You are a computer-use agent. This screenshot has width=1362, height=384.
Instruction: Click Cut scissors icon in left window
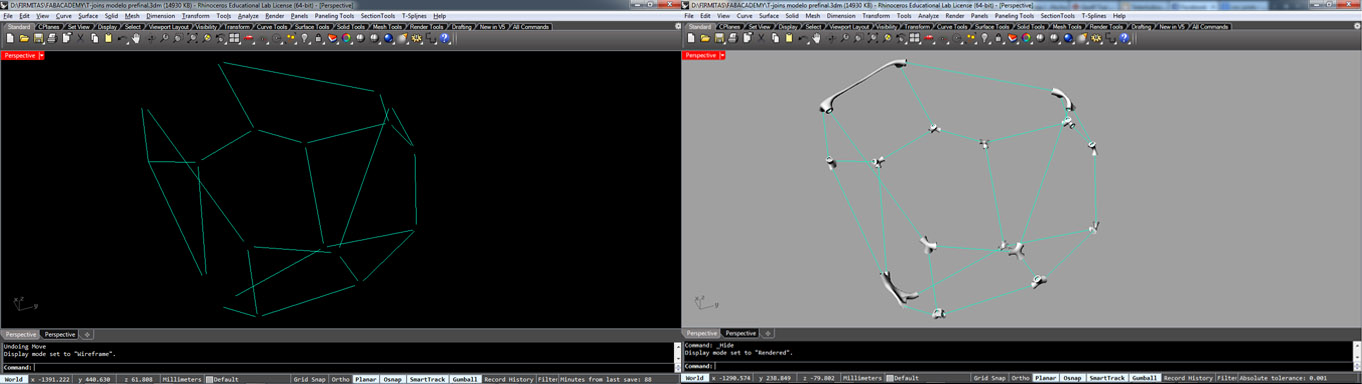80,38
